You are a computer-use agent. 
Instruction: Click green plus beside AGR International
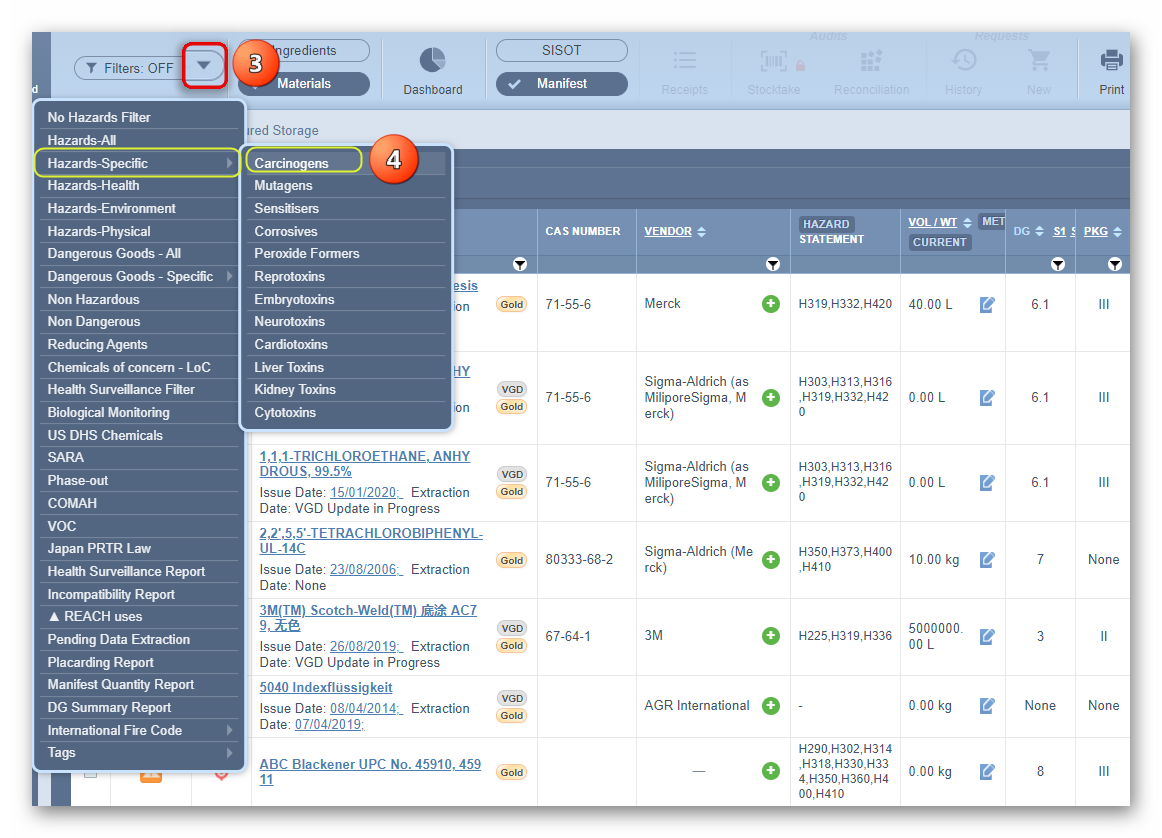(x=770, y=706)
